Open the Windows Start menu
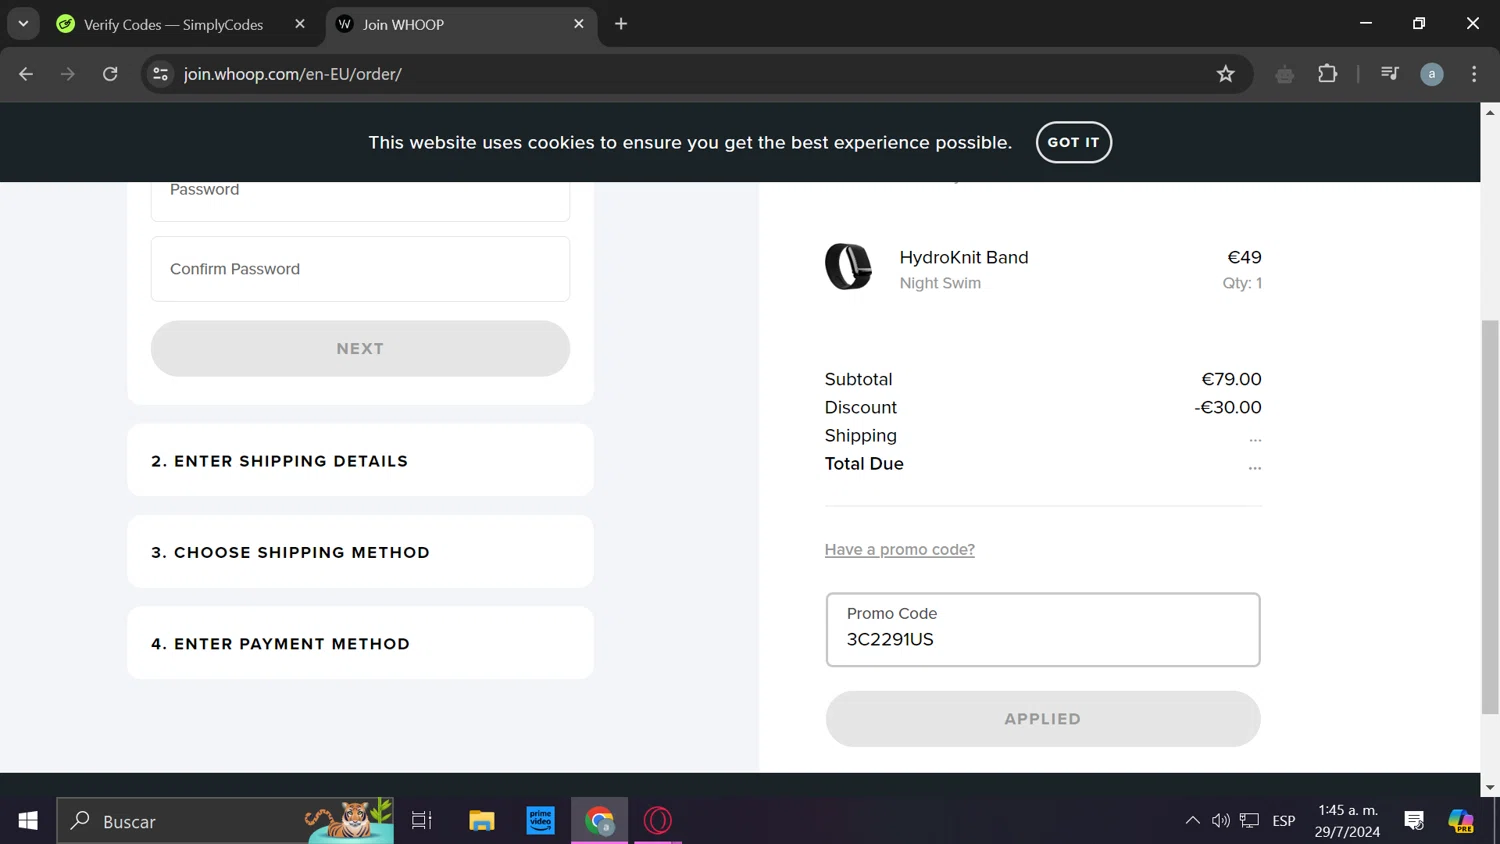Image resolution: width=1500 pixels, height=844 pixels. pyautogui.click(x=28, y=821)
